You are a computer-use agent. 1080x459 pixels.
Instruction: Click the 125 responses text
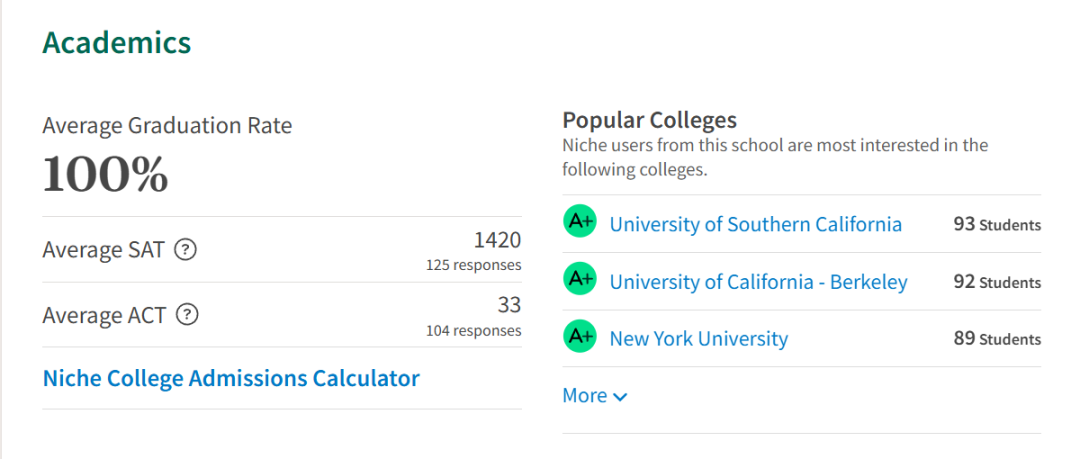click(473, 265)
